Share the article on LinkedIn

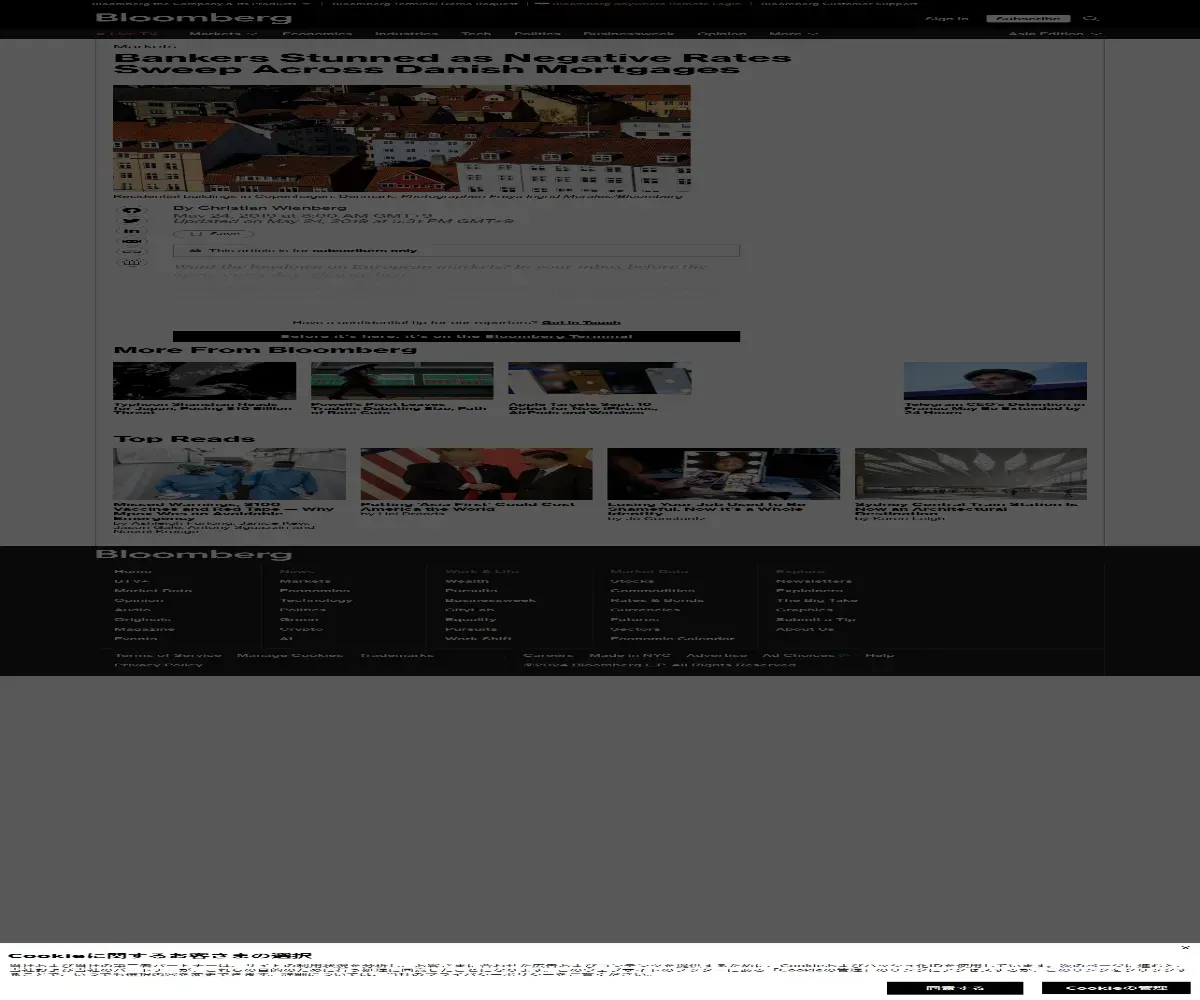pyautogui.click(x=131, y=231)
